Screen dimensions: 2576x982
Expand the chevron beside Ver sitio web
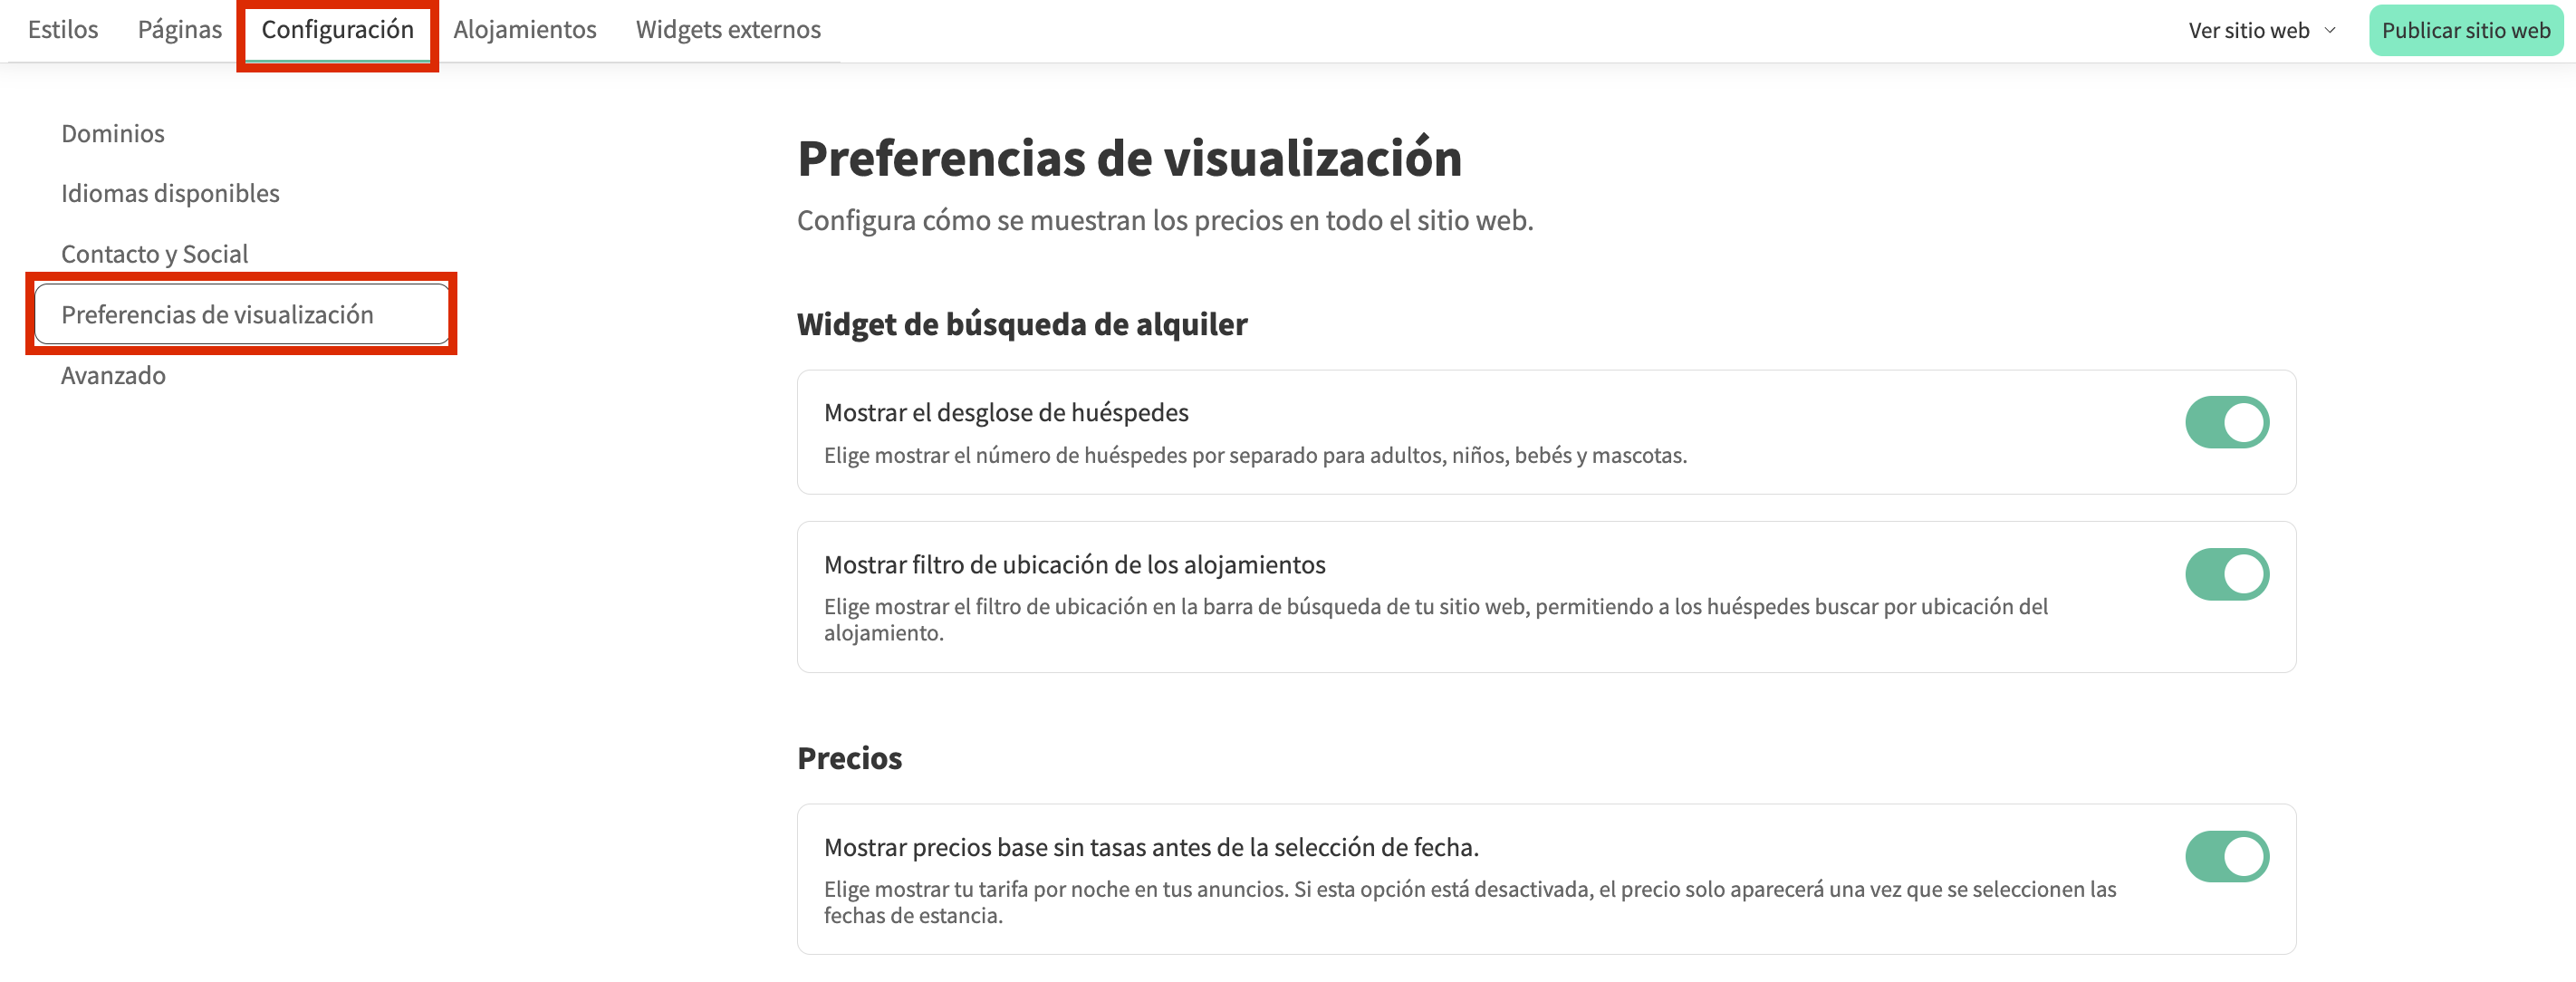coord(2330,31)
